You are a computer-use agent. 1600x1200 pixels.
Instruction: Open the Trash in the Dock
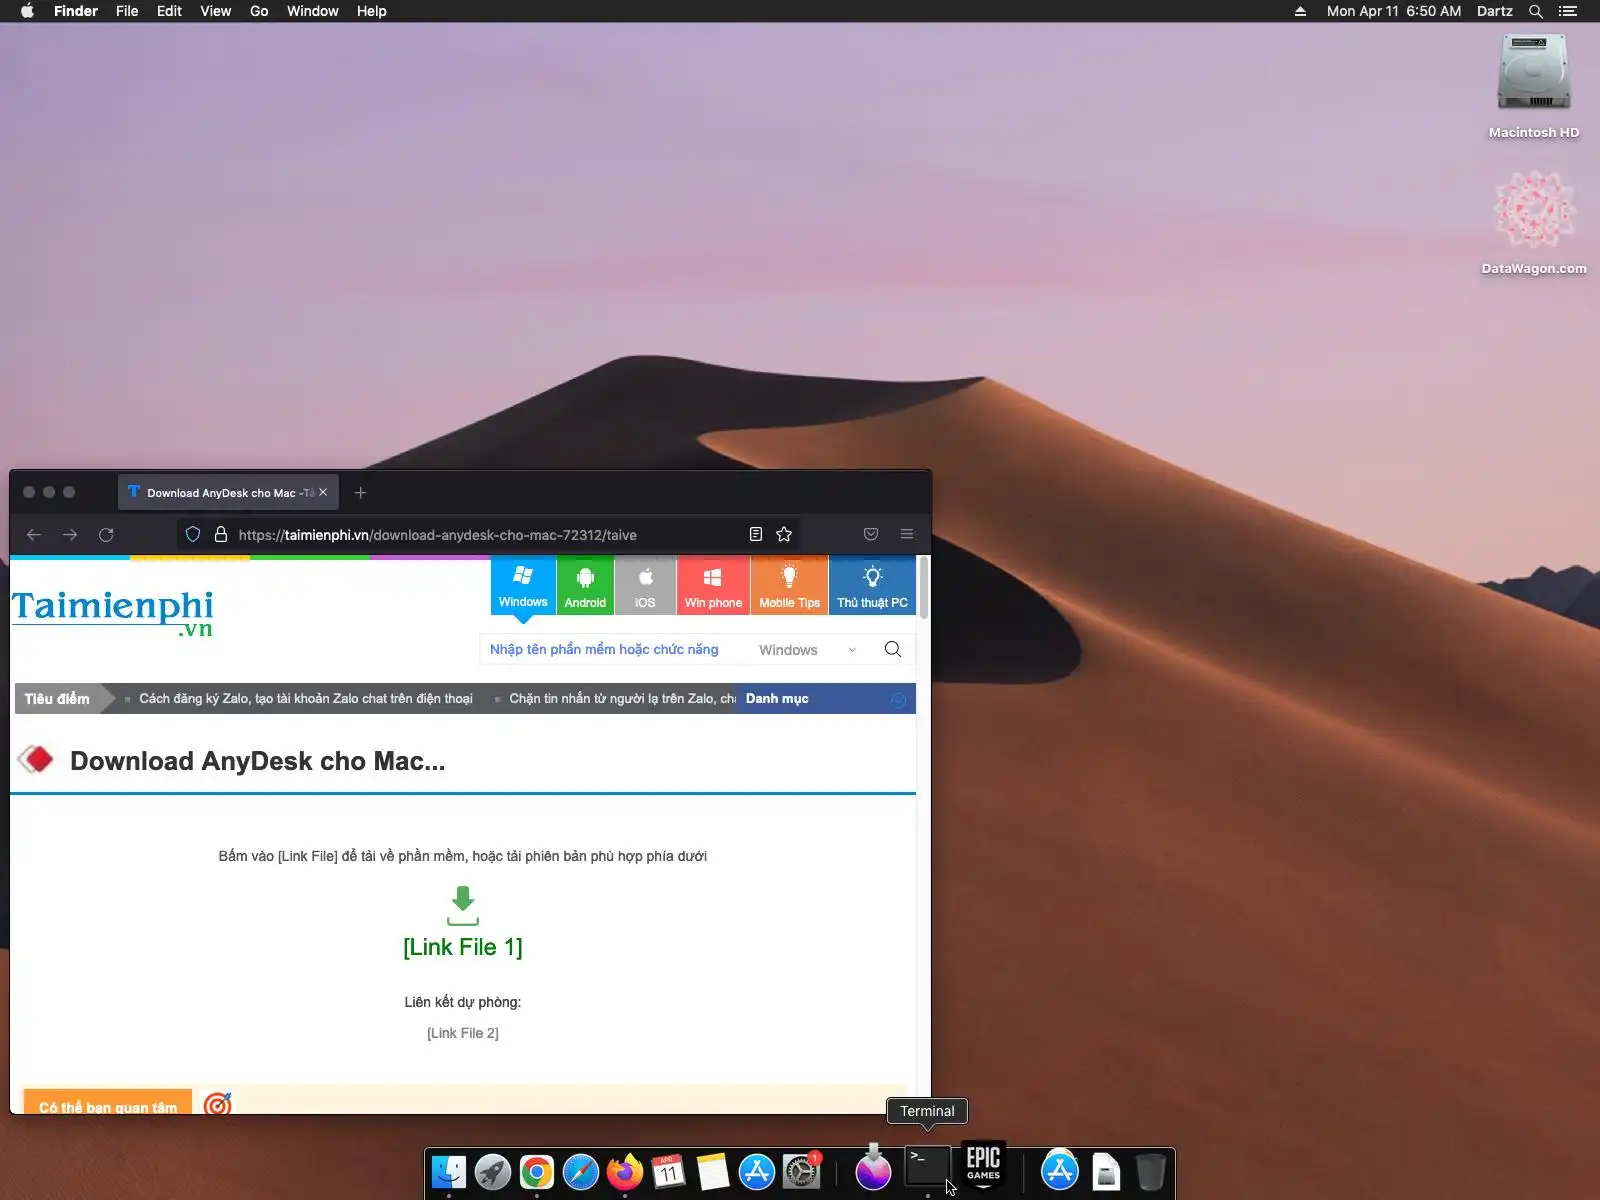tap(1150, 1172)
